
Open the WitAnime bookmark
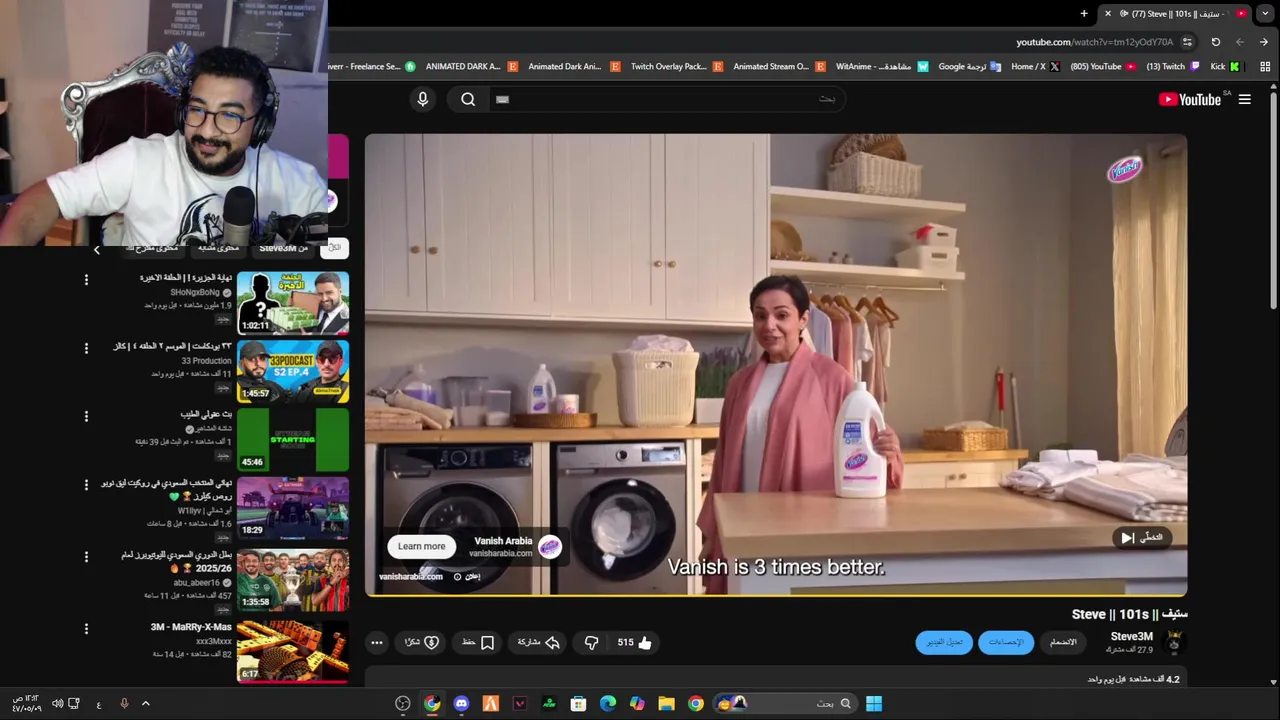882,67
